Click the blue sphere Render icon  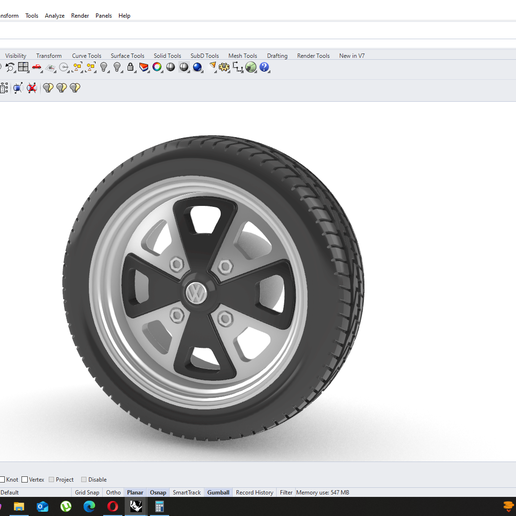pos(197,67)
